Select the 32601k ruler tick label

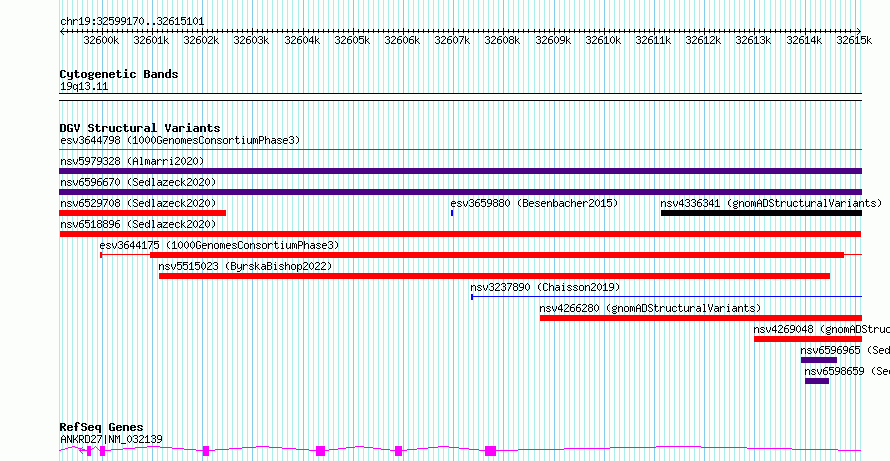click(x=151, y=40)
